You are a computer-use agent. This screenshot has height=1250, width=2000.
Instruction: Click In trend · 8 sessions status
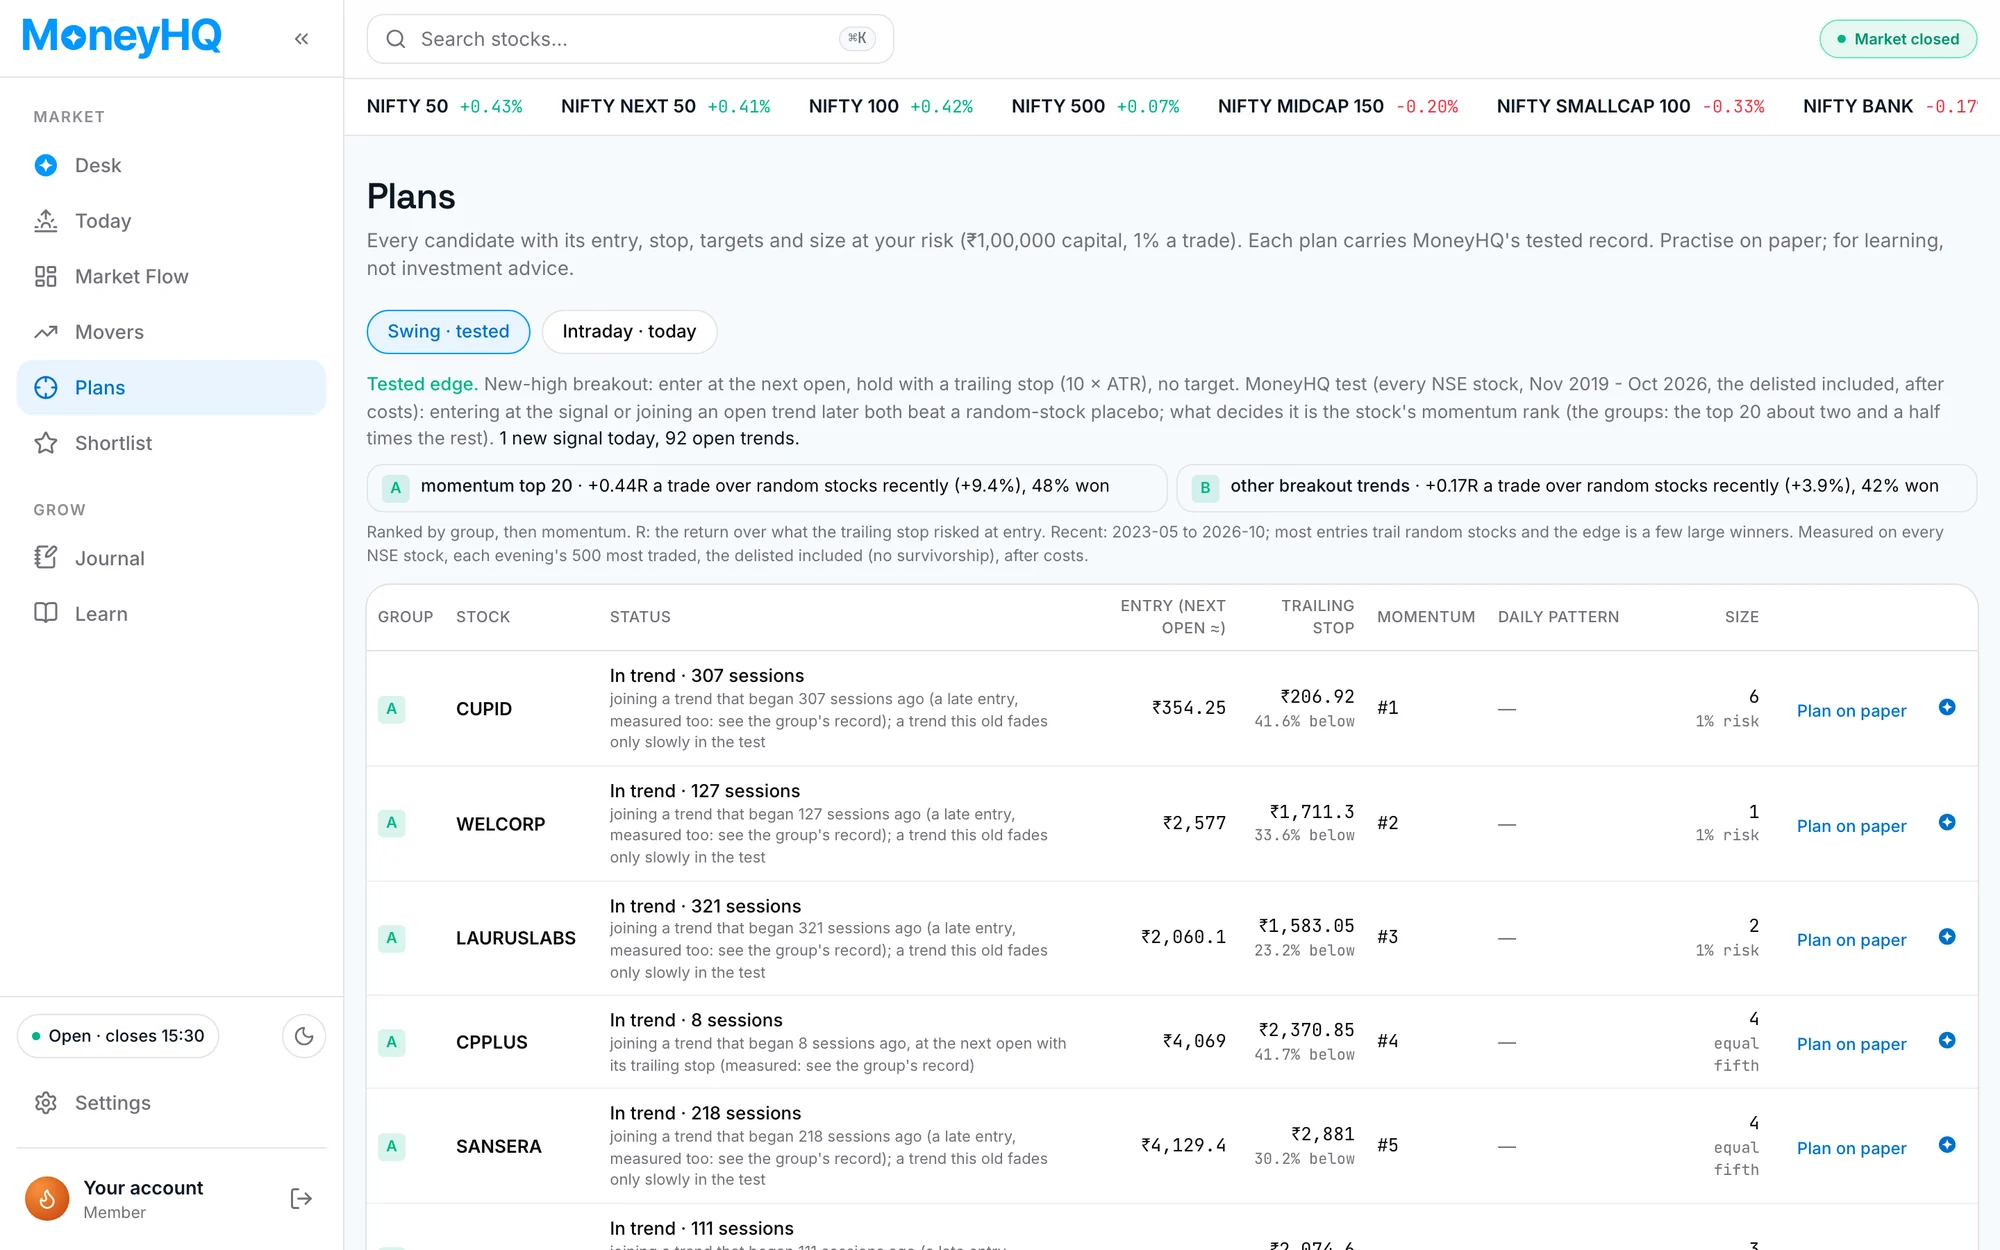[696, 1020]
